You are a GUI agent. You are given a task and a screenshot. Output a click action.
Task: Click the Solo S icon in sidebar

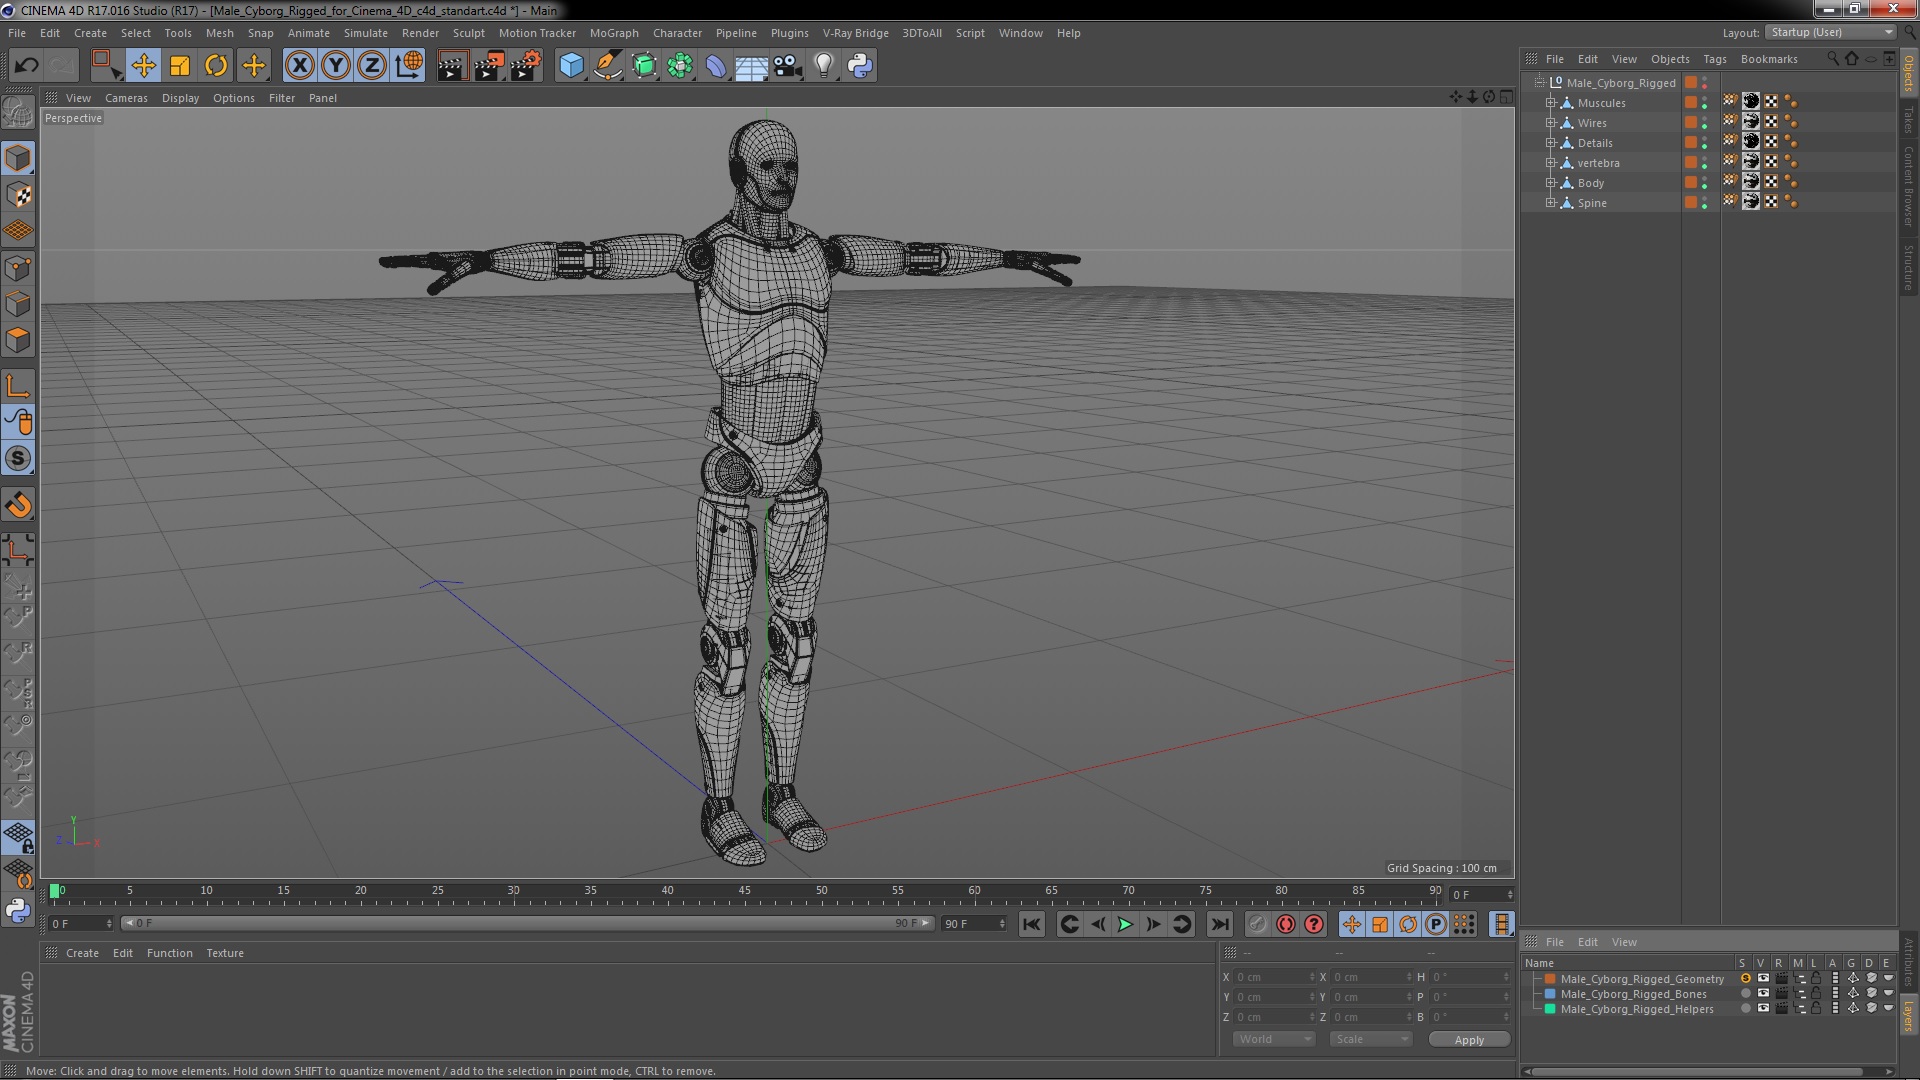coord(18,458)
